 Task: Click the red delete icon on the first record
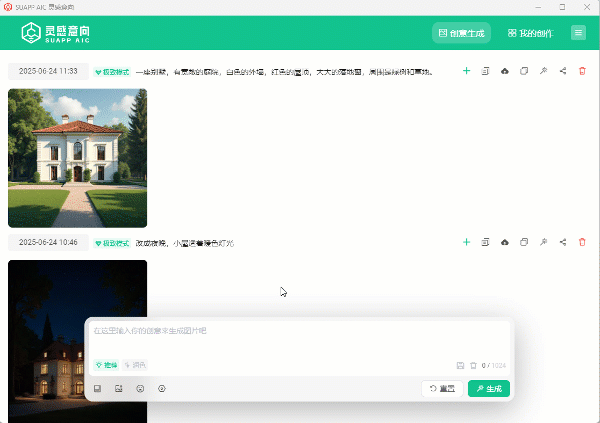coord(582,71)
